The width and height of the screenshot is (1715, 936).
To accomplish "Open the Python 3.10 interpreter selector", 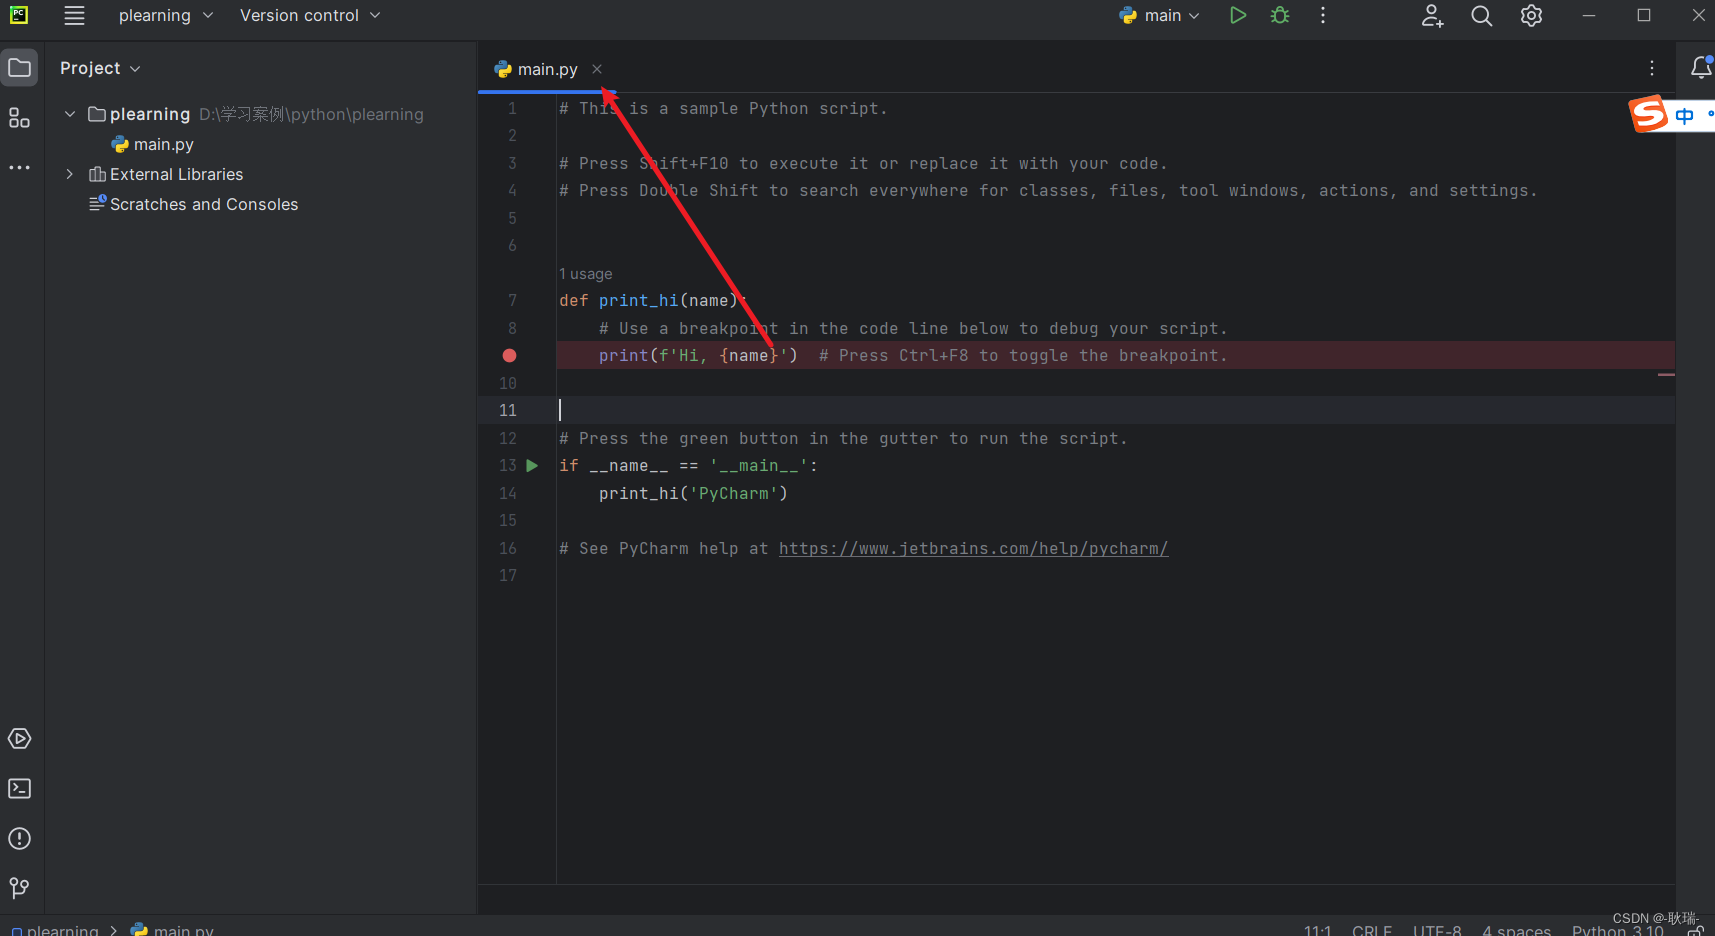I will pos(1617,929).
